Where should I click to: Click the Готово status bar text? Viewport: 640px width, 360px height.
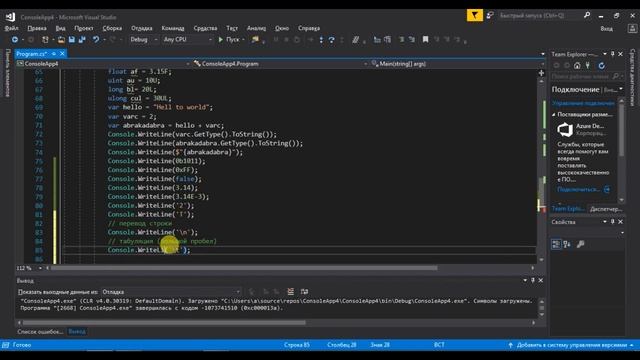22,345
